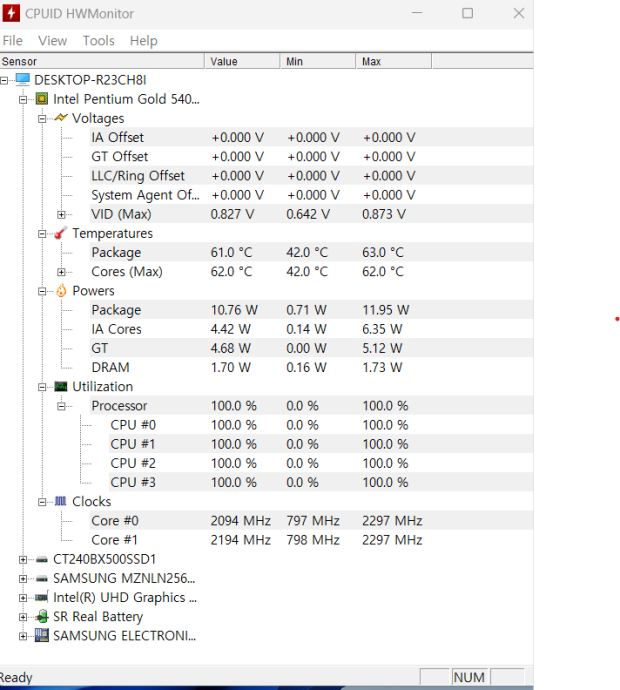Click the desktop computer icon beside DESKTOP-R23CH8I
Screen dimensions: 620x690
[x=23, y=80]
